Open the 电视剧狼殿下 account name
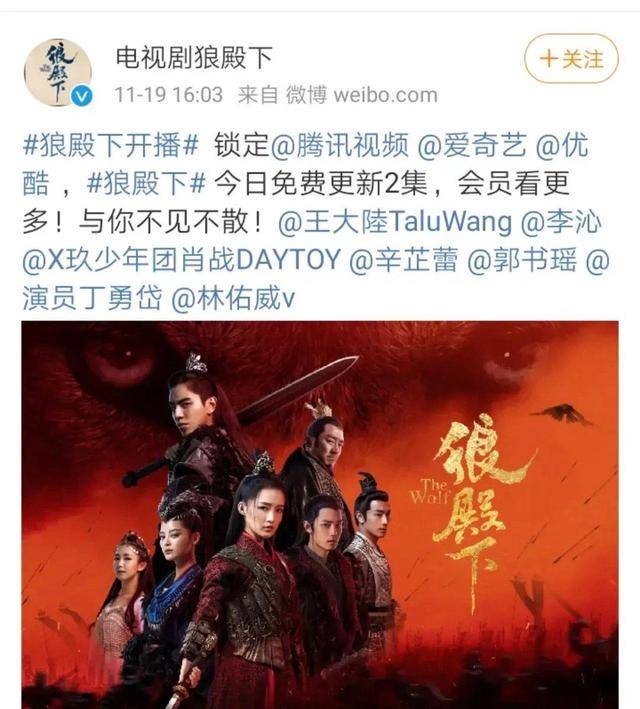The image size is (640, 709). click(x=194, y=58)
